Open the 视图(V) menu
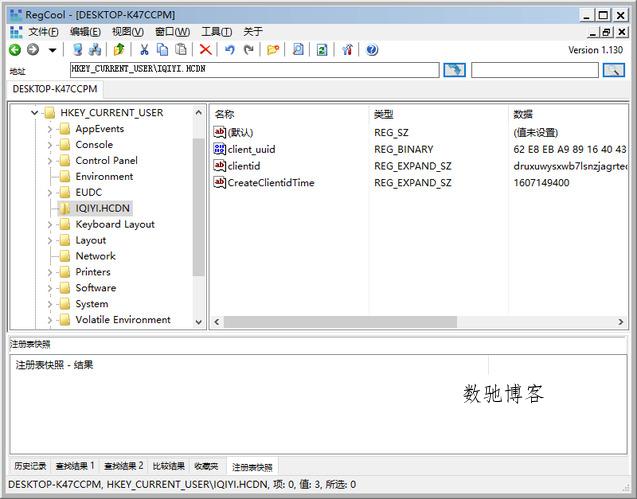The width and height of the screenshot is (637, 499). click(x=128, y=32)
